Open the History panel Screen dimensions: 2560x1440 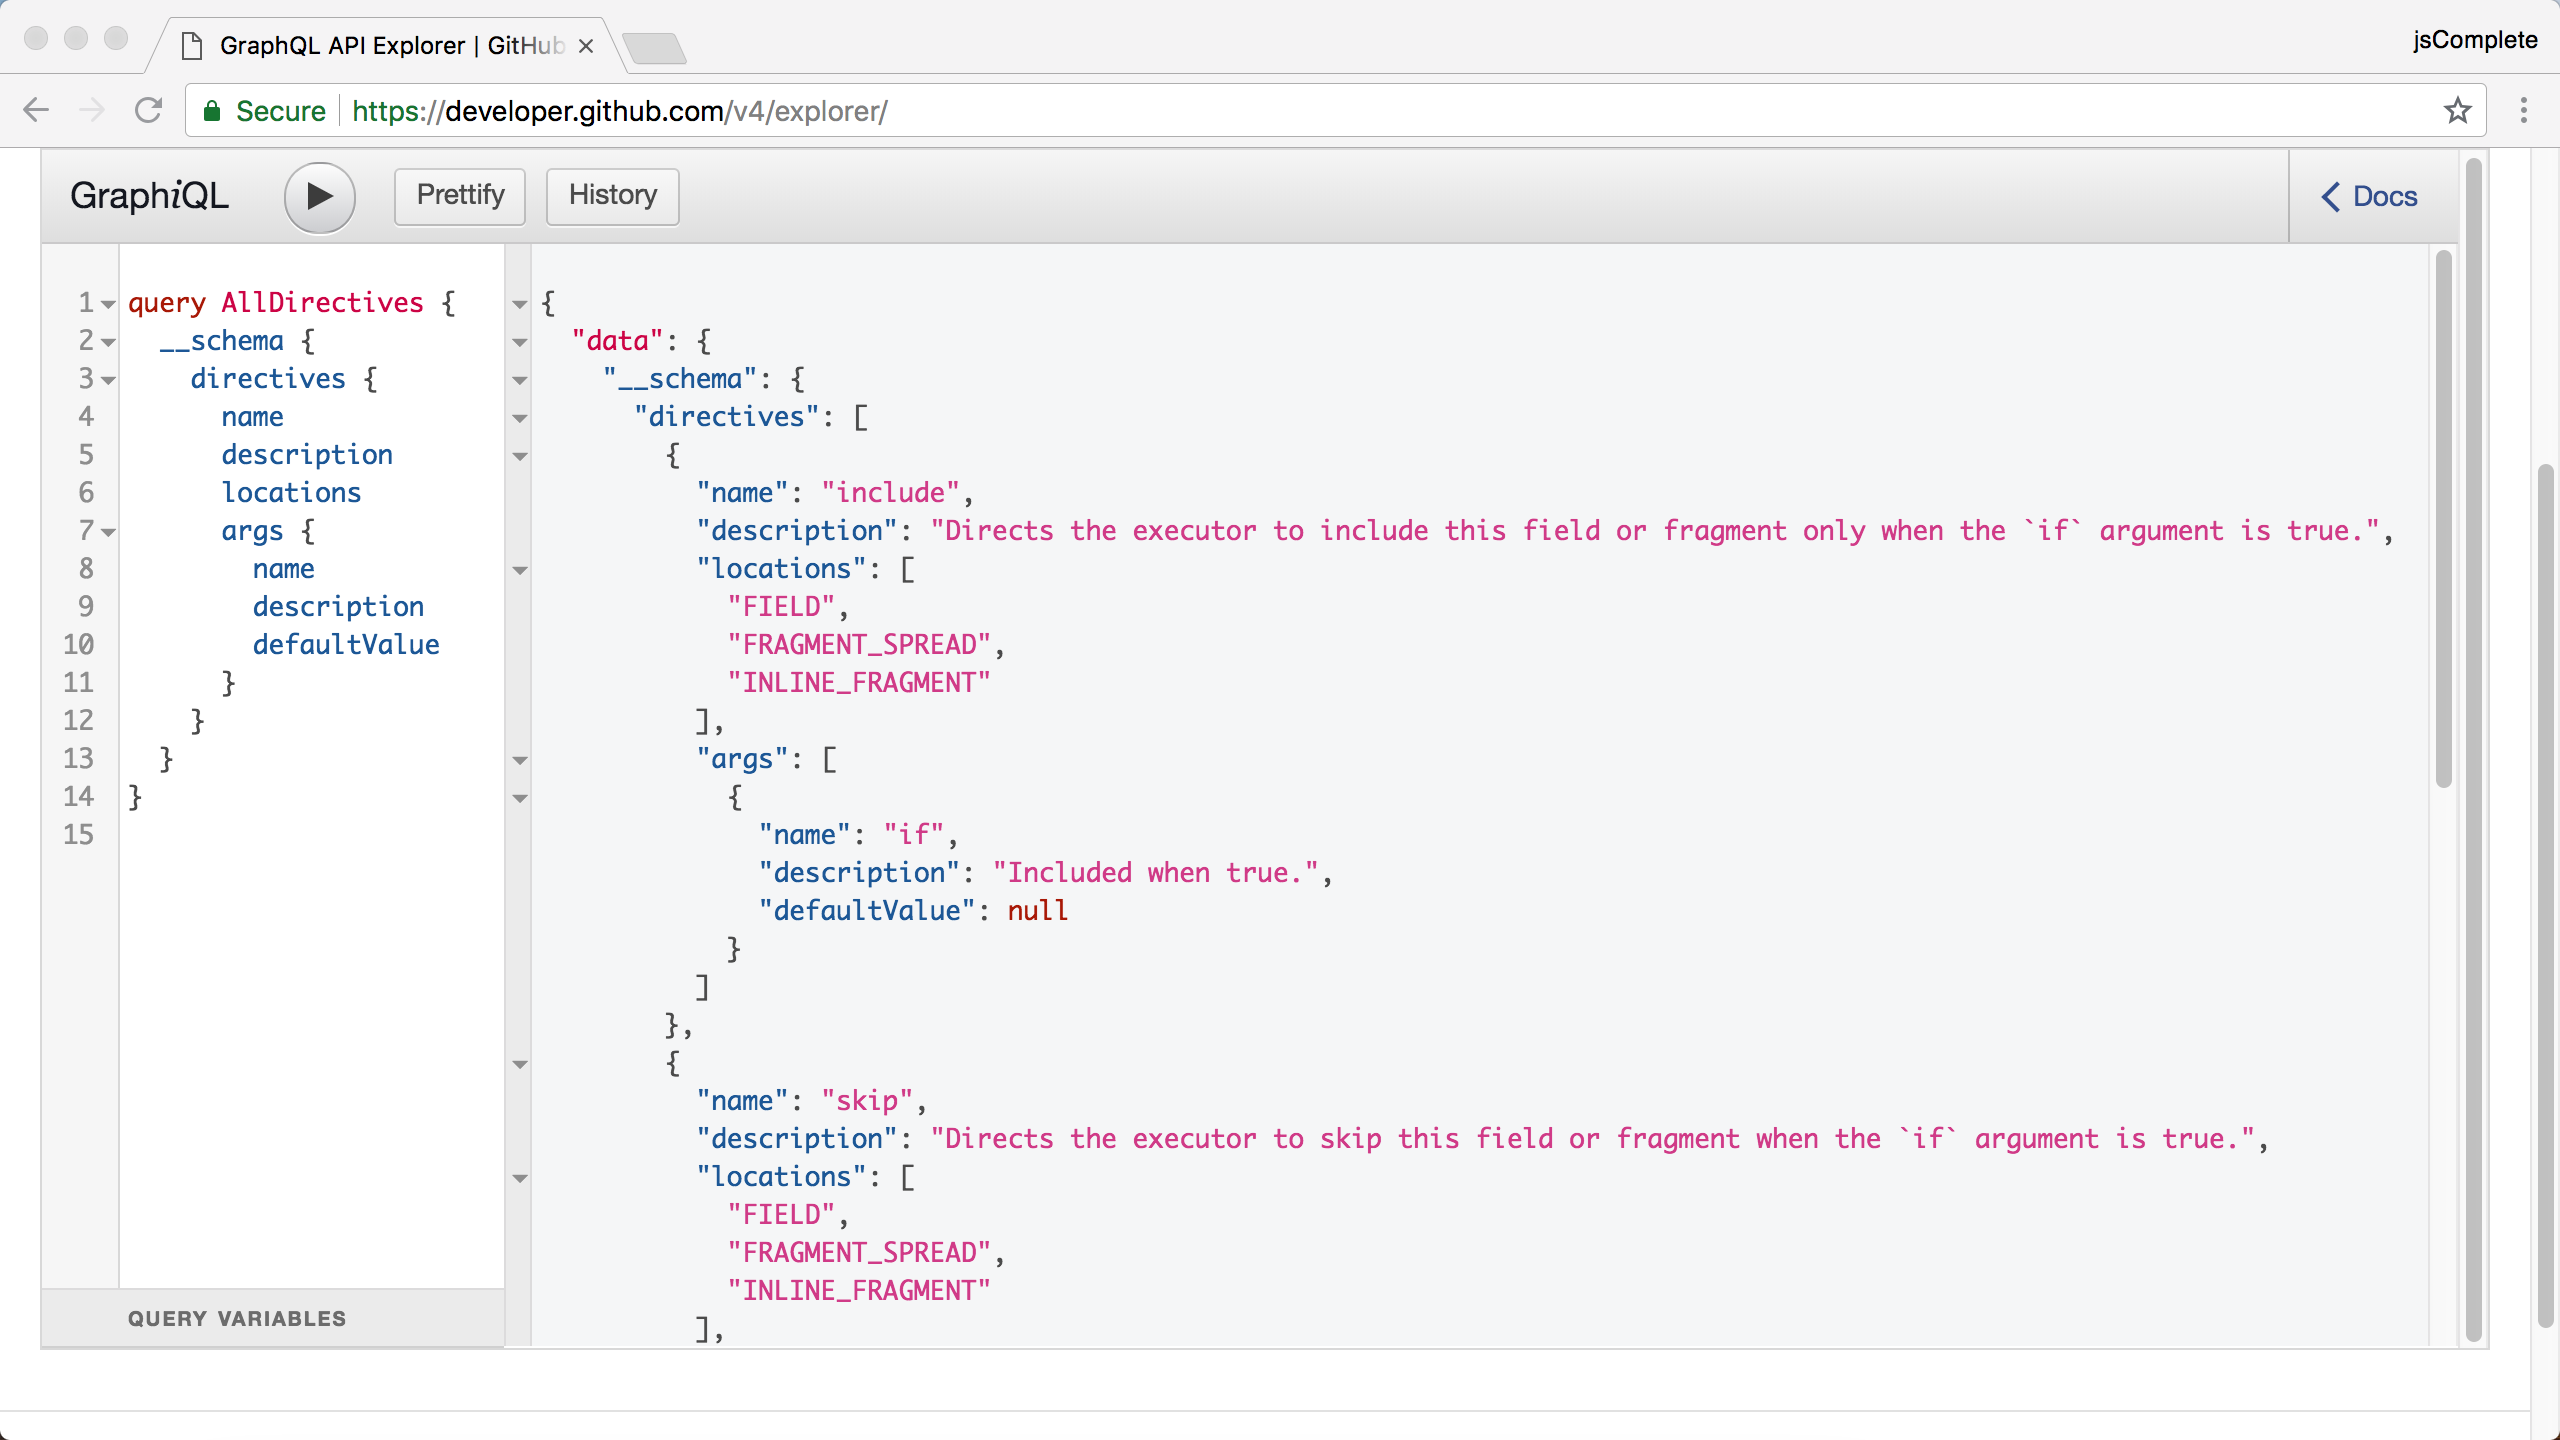(612, 195)
